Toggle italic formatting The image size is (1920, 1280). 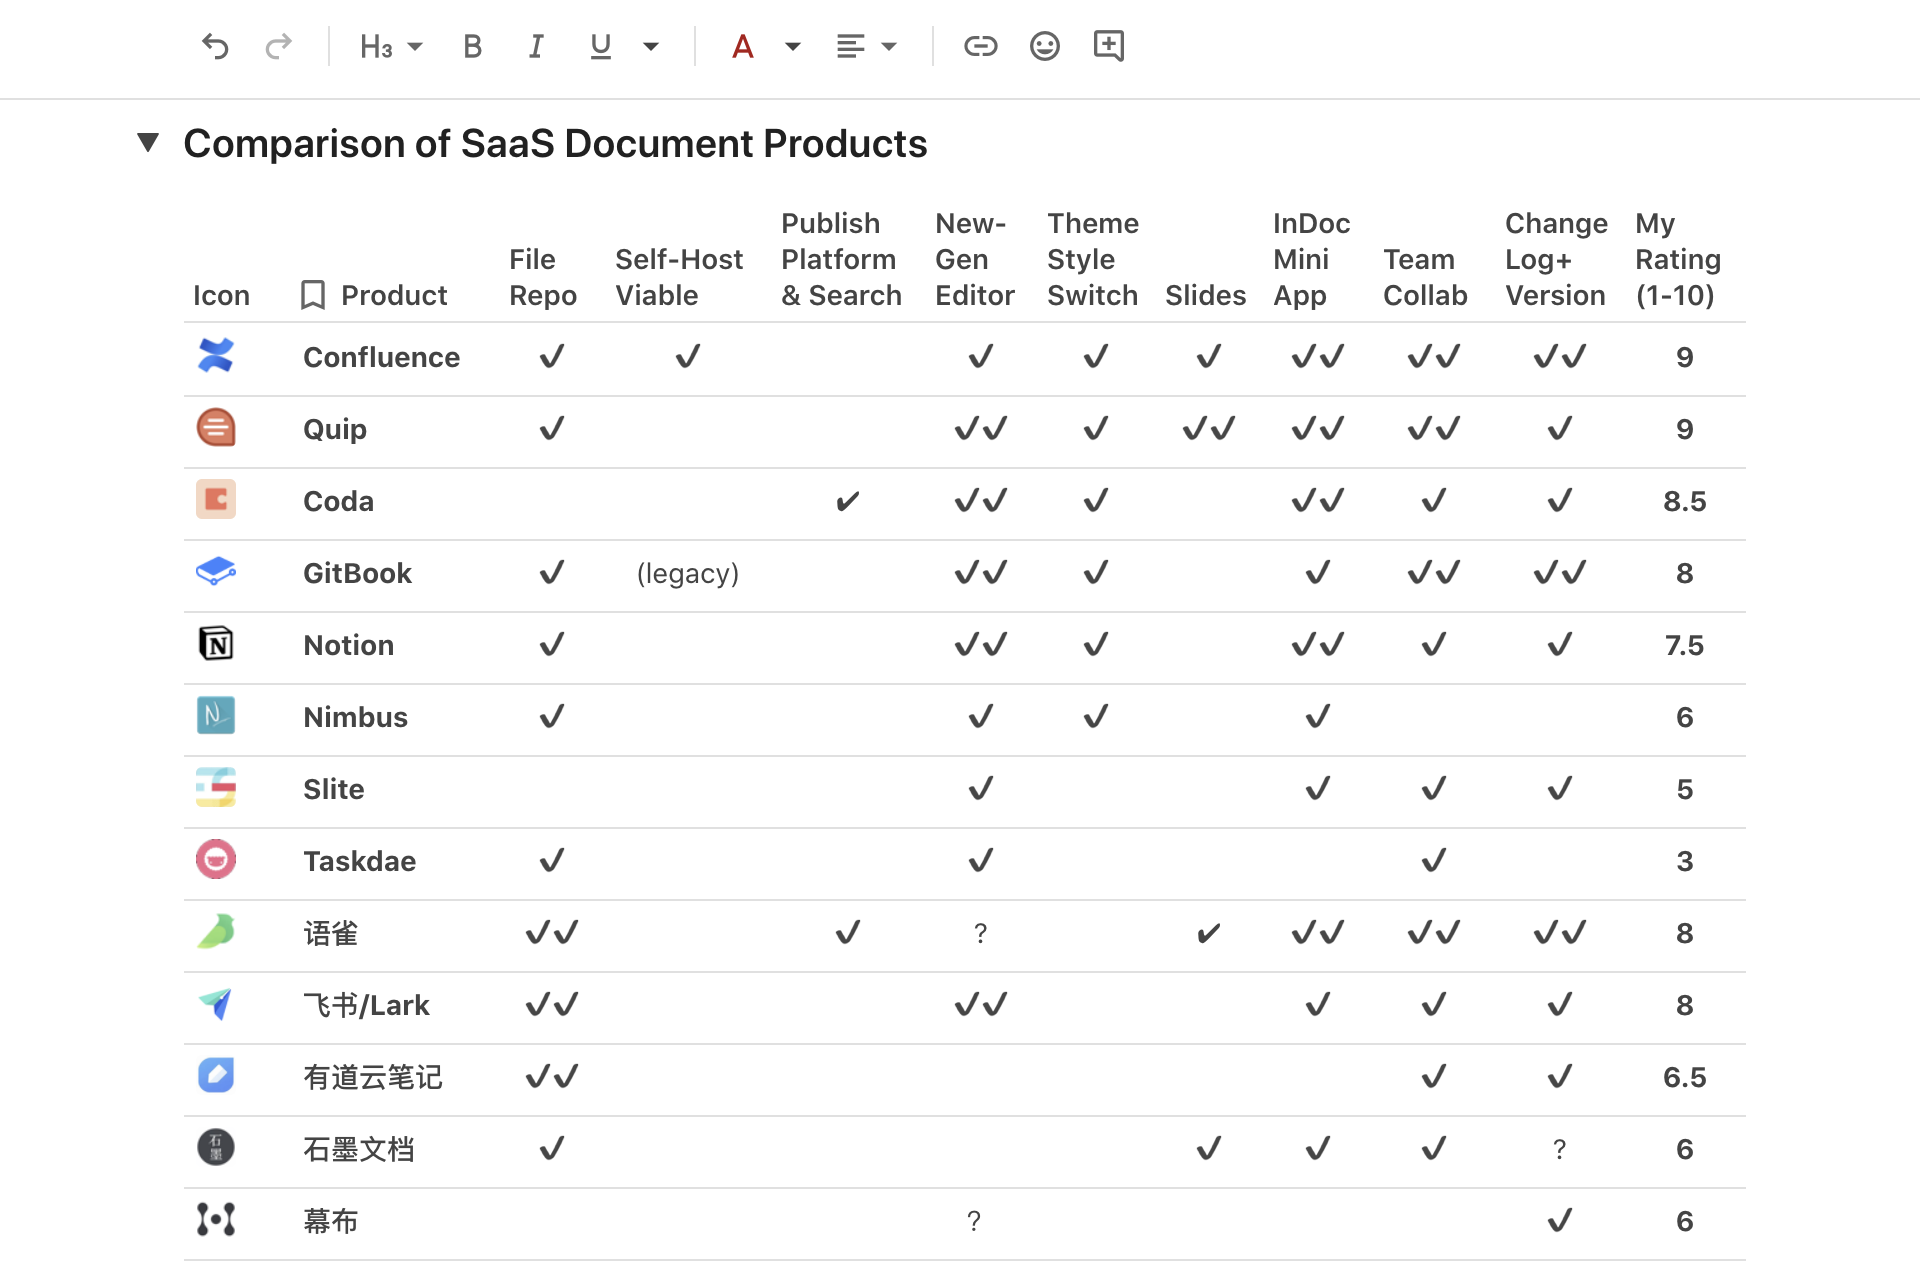coord(536,46)
